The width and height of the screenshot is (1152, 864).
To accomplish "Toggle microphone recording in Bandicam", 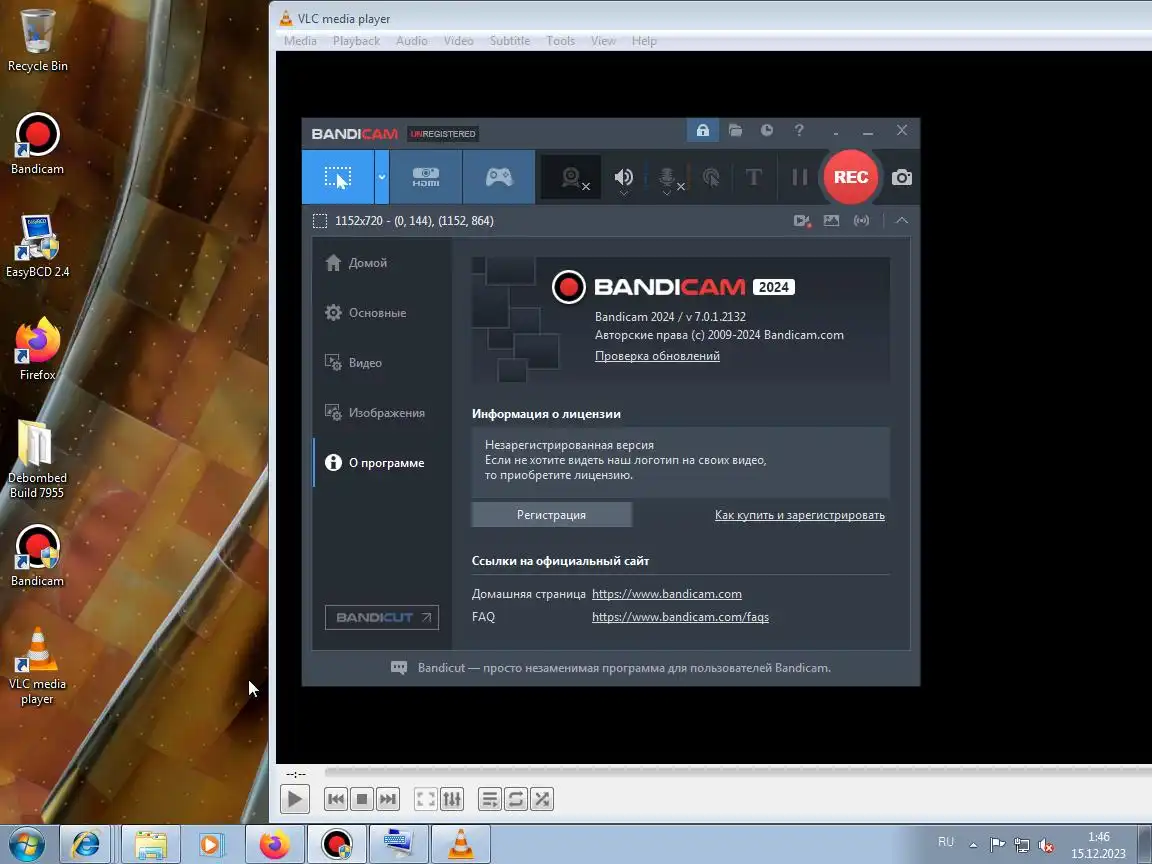I will [667, 177].
